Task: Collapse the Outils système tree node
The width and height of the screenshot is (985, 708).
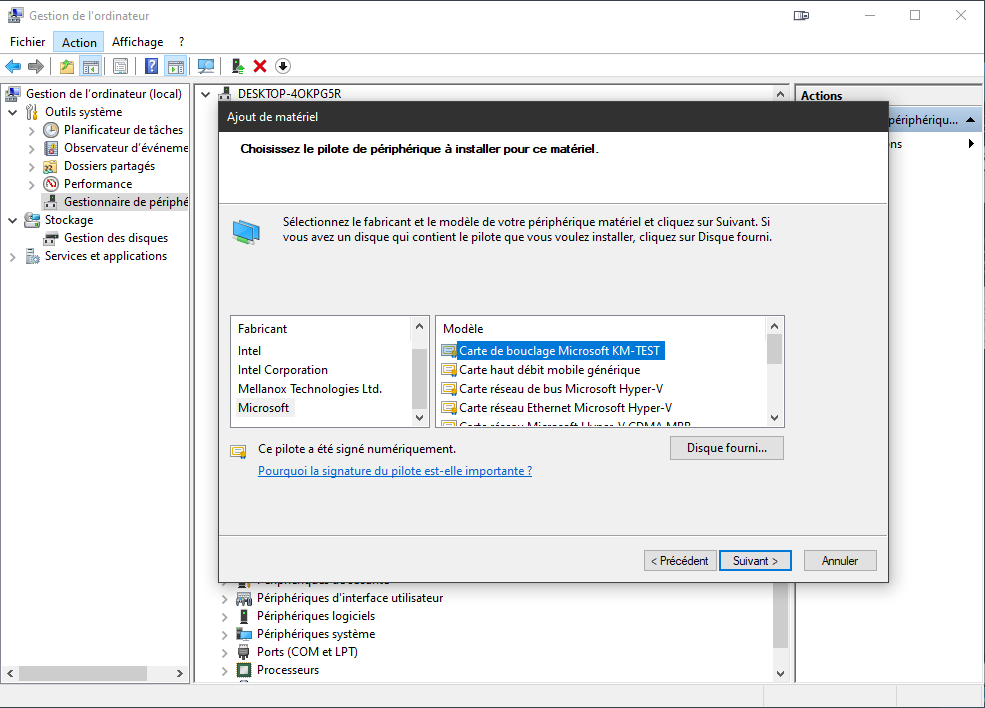Action: (13, 112)
